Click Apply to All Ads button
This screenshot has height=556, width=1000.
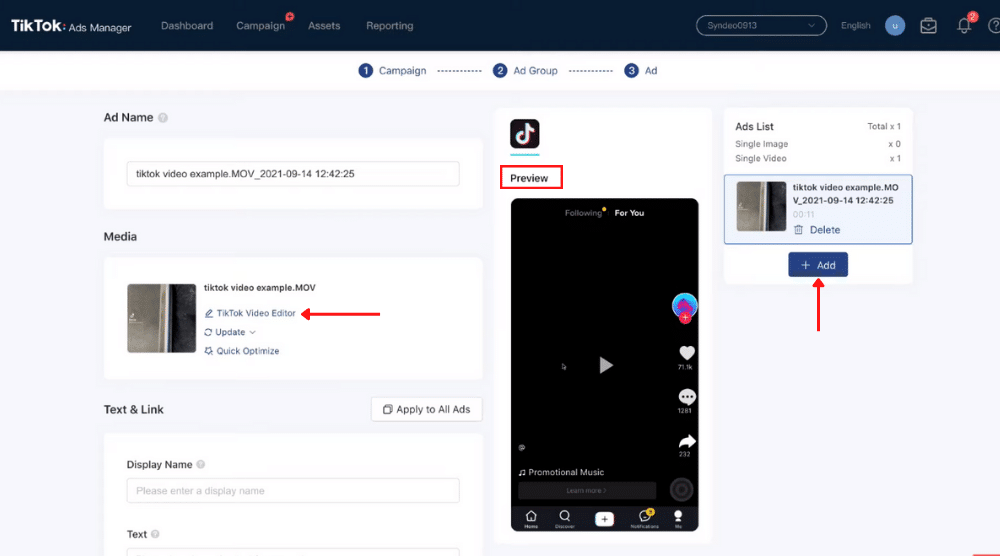coord(427,409)
